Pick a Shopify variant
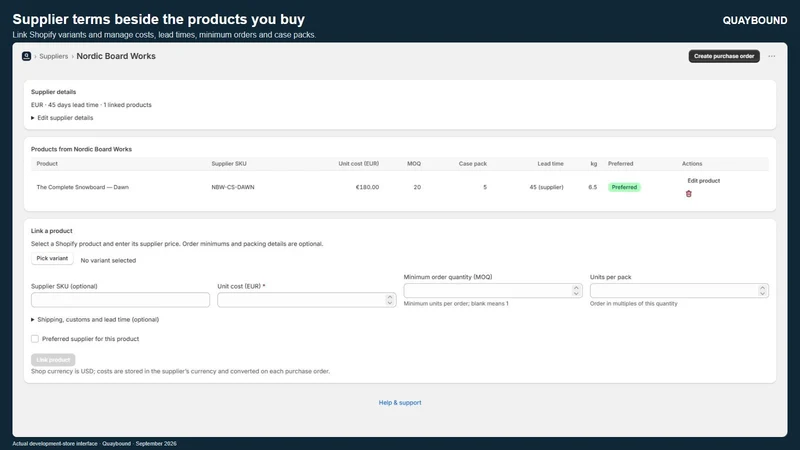Screen dimensions: 800x450 coord(52,259)
